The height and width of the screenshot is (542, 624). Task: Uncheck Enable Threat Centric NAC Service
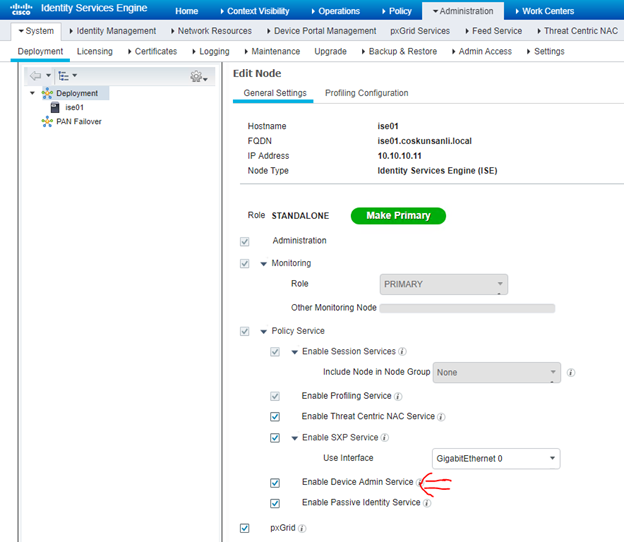[275, 417]
